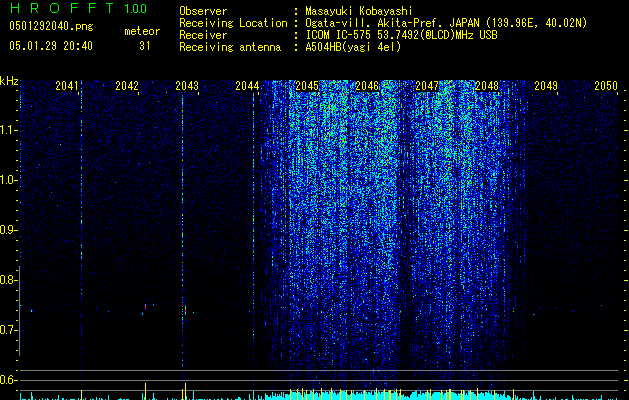Click the 2046 time marker
The width and height of the screenshot is (629, 400).
[367, 86]
